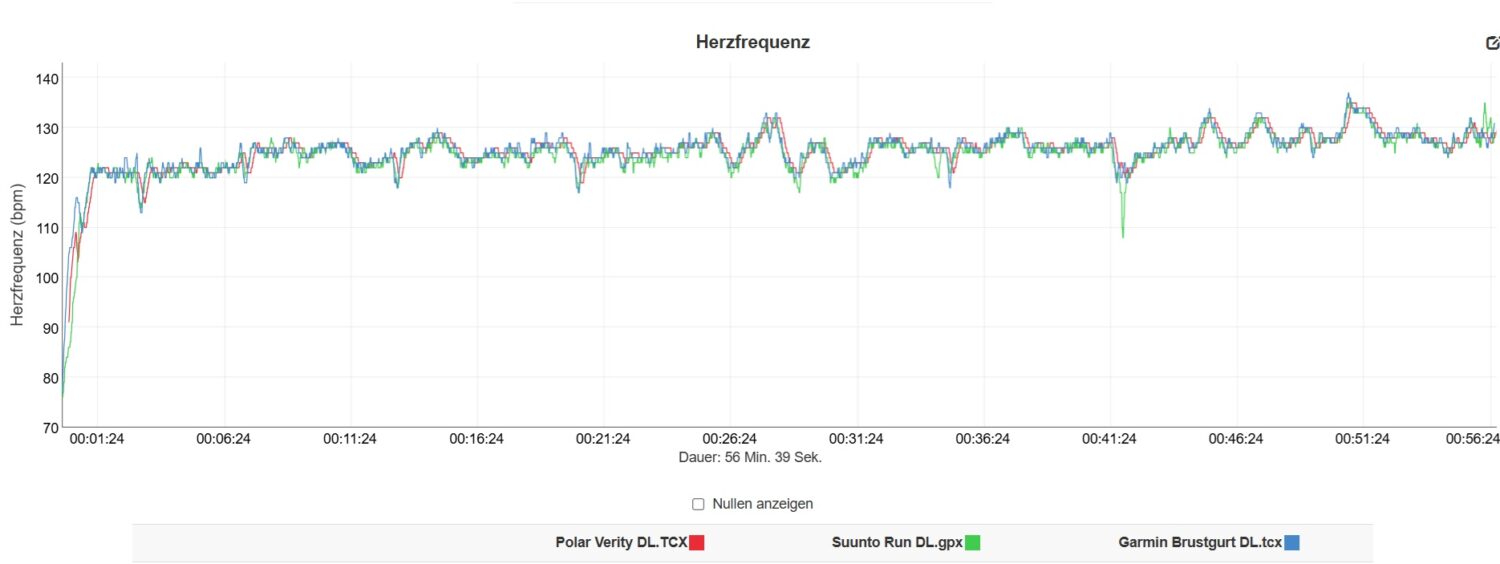Click the red Polar Verity color swatch

point(697,543)
